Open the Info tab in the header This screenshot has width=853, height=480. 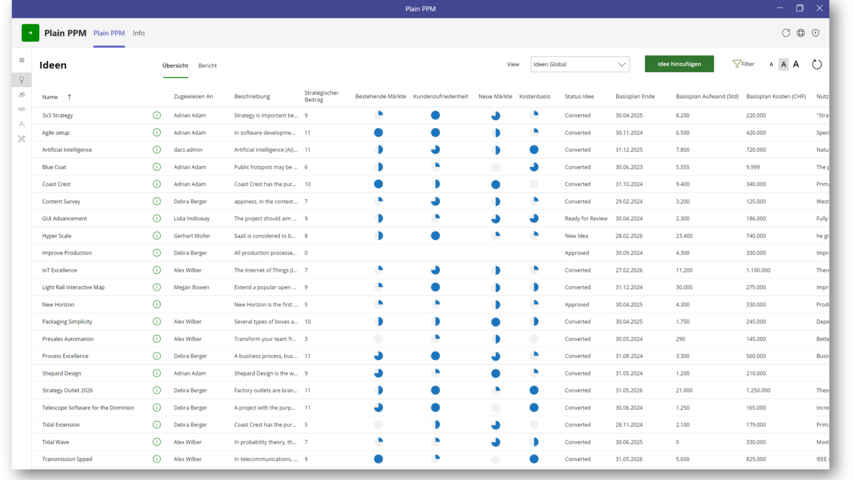139,33
